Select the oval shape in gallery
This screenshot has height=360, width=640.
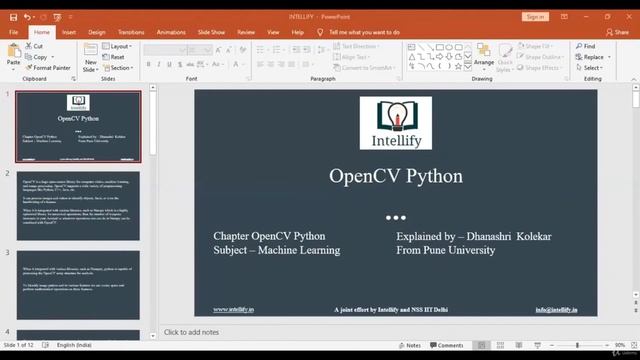[x=449, y=47]
